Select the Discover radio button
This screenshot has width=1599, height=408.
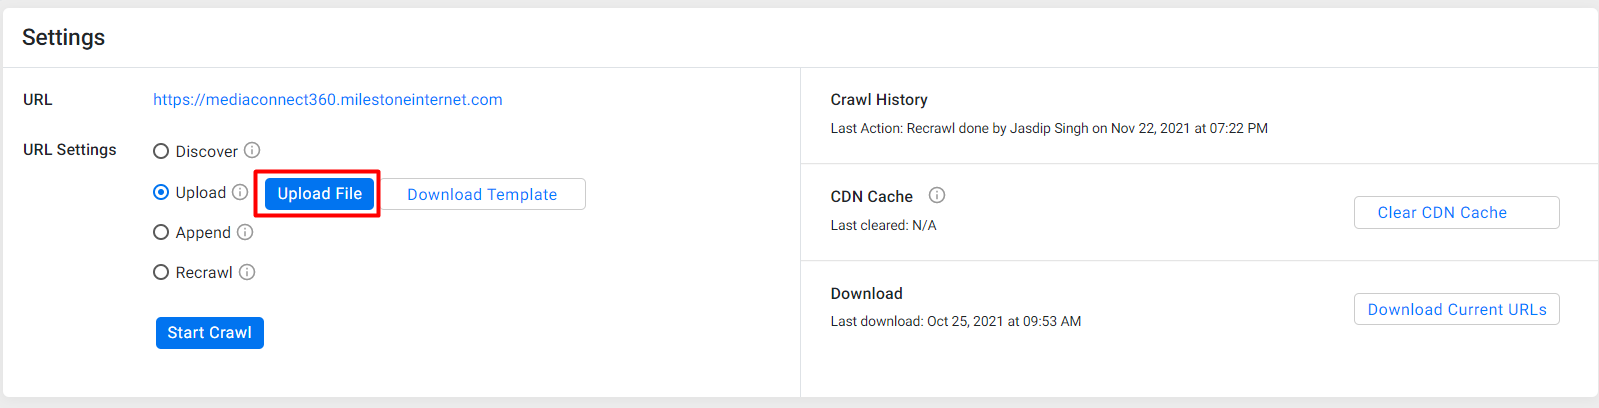coord(161,151)
